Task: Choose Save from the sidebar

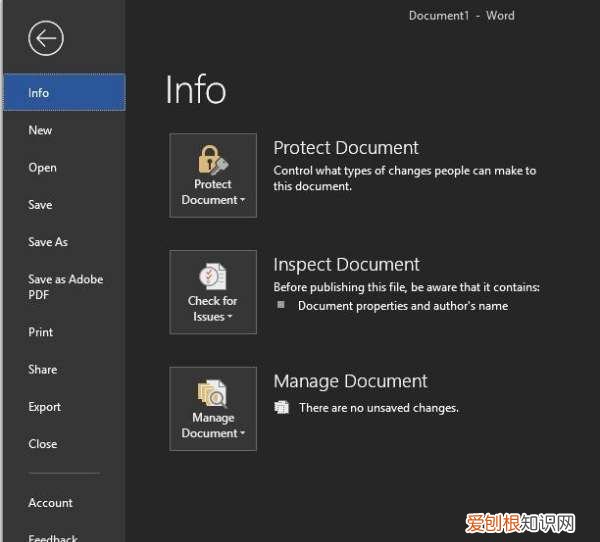Action: coord(40,205)
